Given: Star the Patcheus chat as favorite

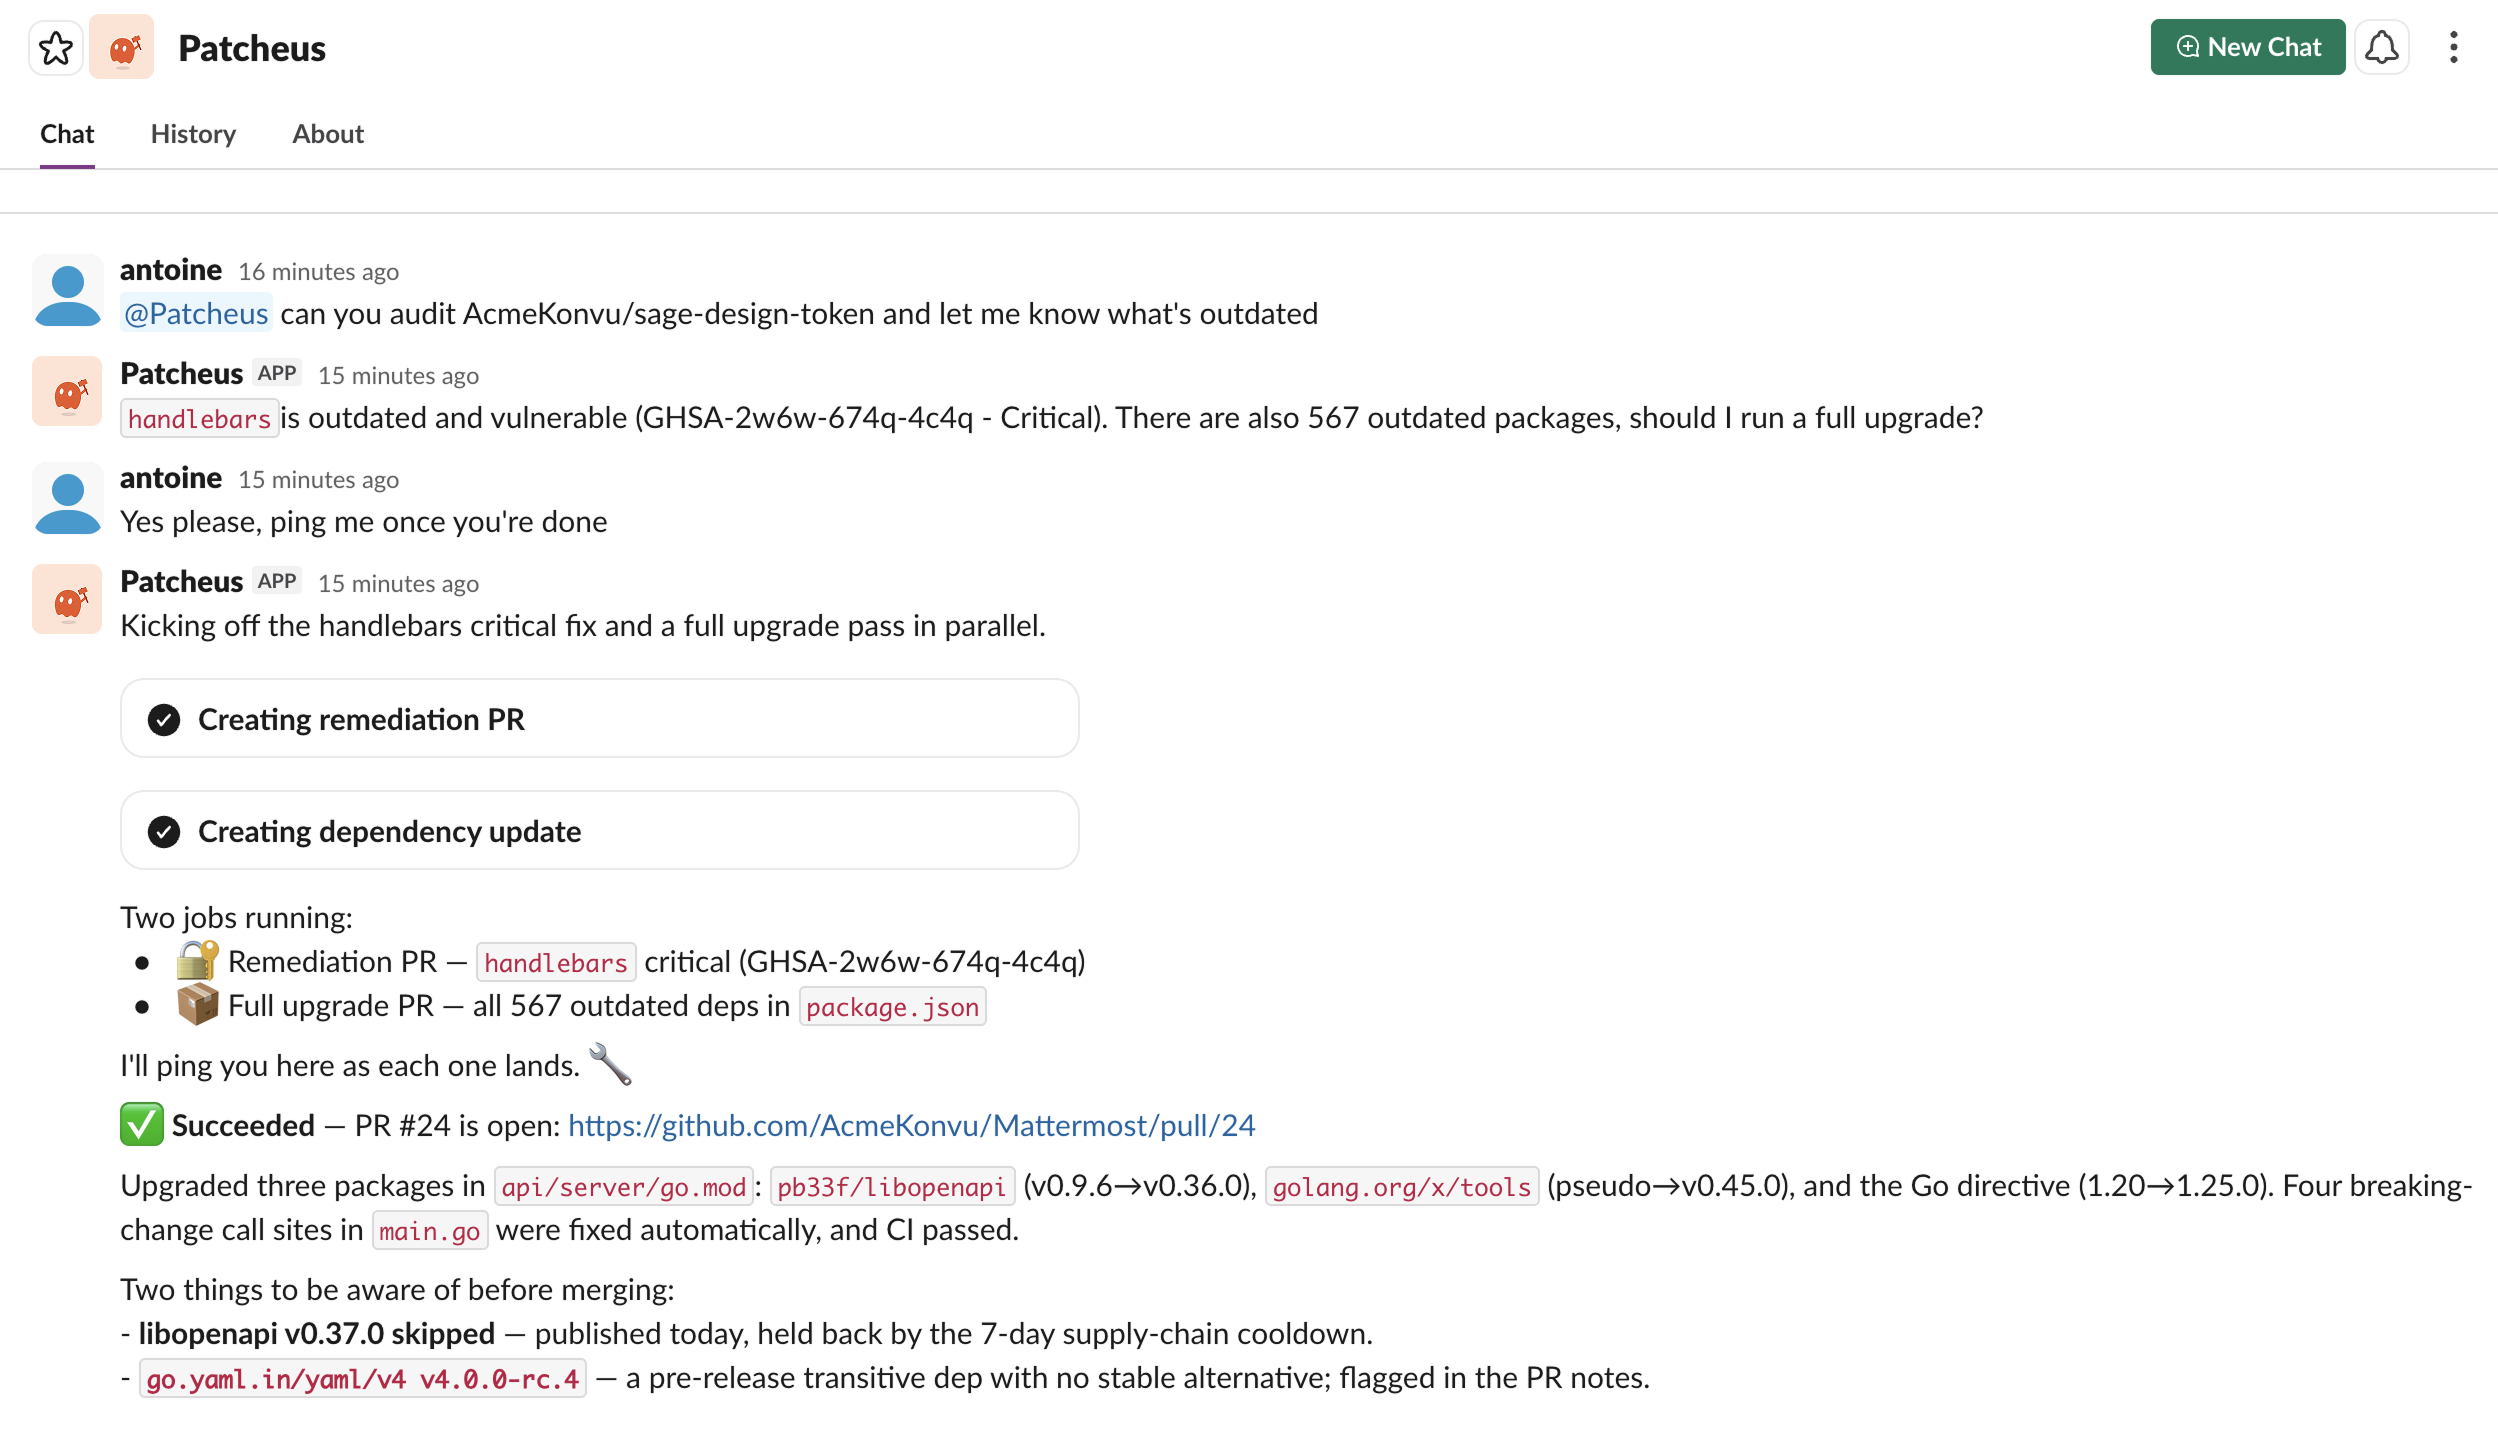Looking at the screenshot, I should [56, 47].
